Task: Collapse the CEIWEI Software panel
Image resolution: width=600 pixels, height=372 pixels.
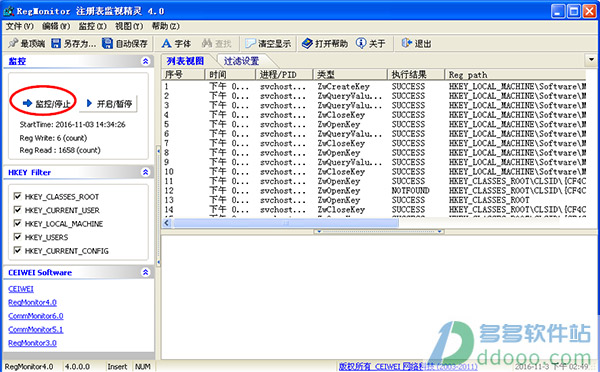Action: [145, 272]
